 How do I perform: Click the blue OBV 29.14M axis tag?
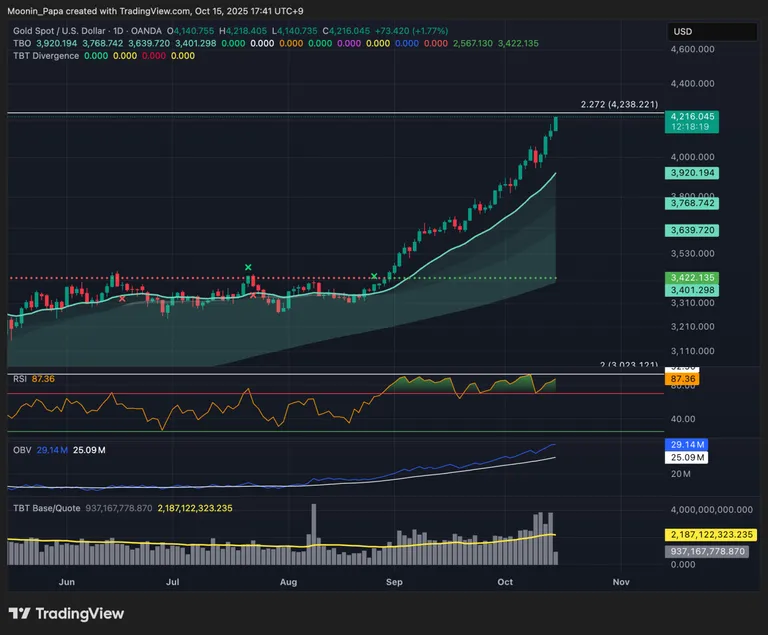(686, 444)
